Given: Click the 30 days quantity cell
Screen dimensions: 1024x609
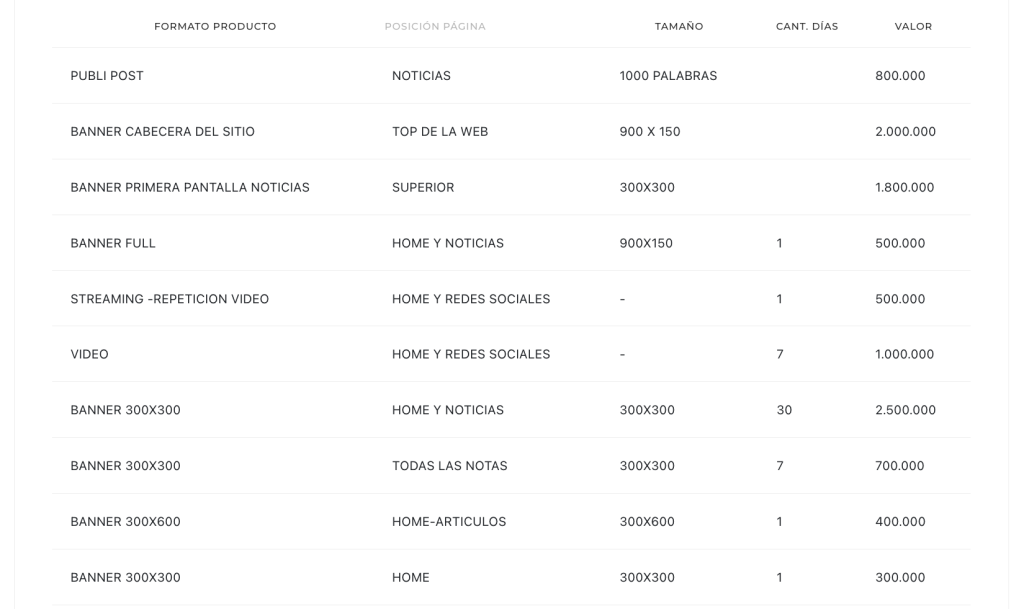Looking at the screenshot, I should click(x=784, y=410).
